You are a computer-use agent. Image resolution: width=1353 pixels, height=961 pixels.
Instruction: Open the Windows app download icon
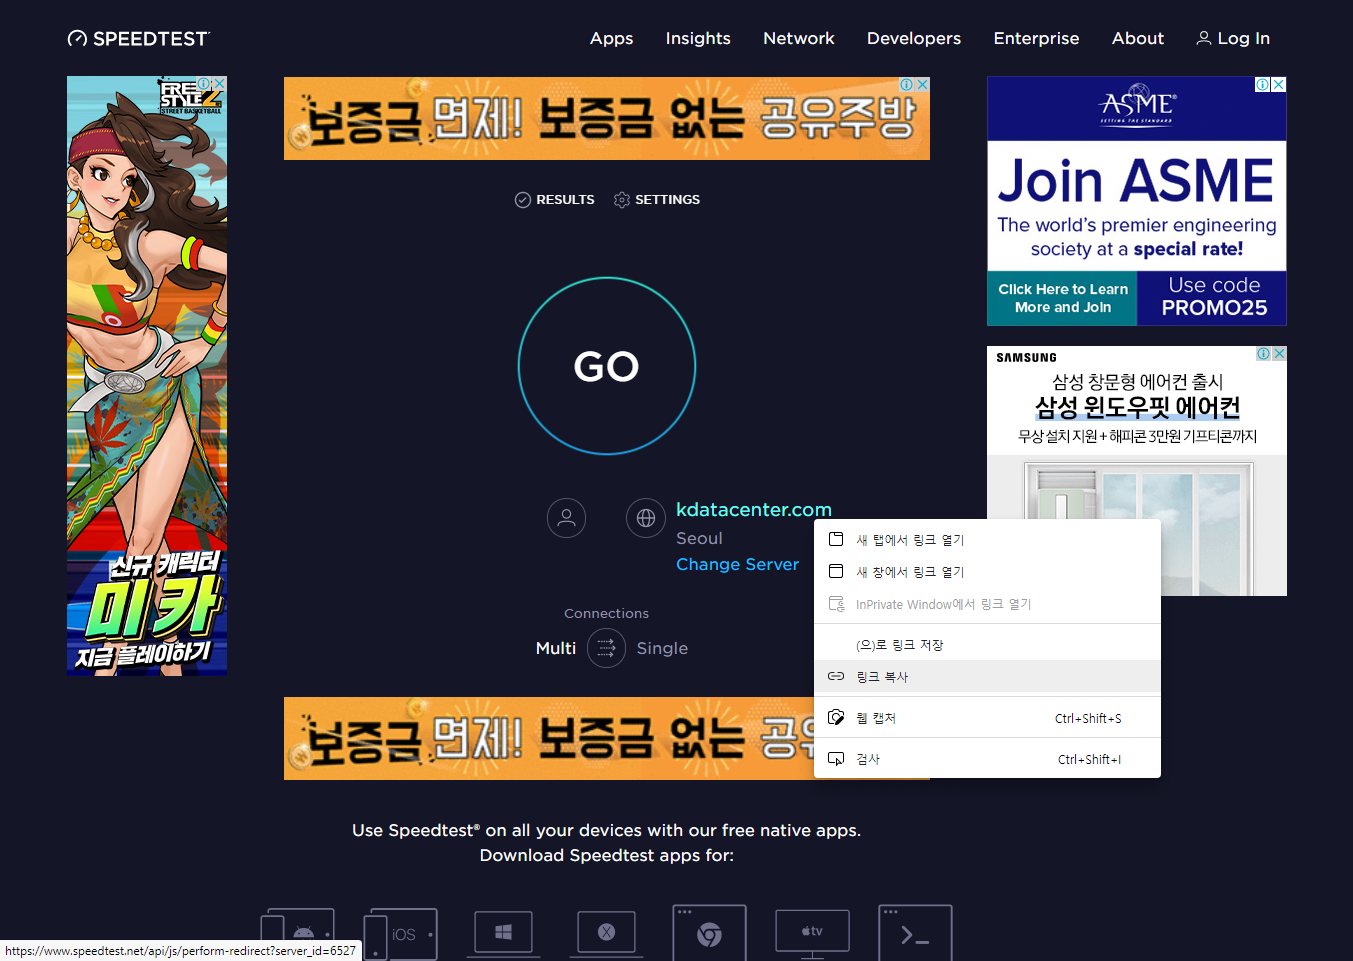[503, 933]
